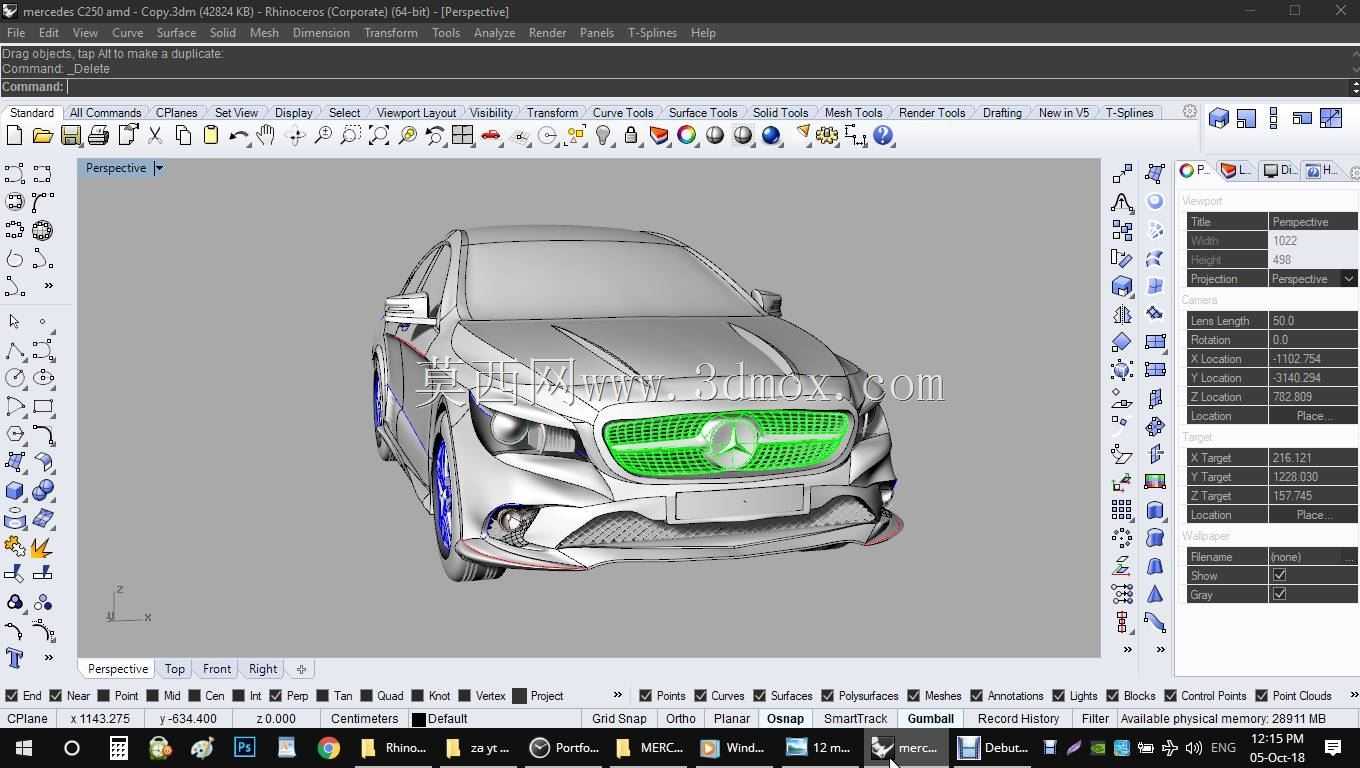Open the Projection dropdown in properties
The image size is (1360, 768).
(x=1349, y=279)
